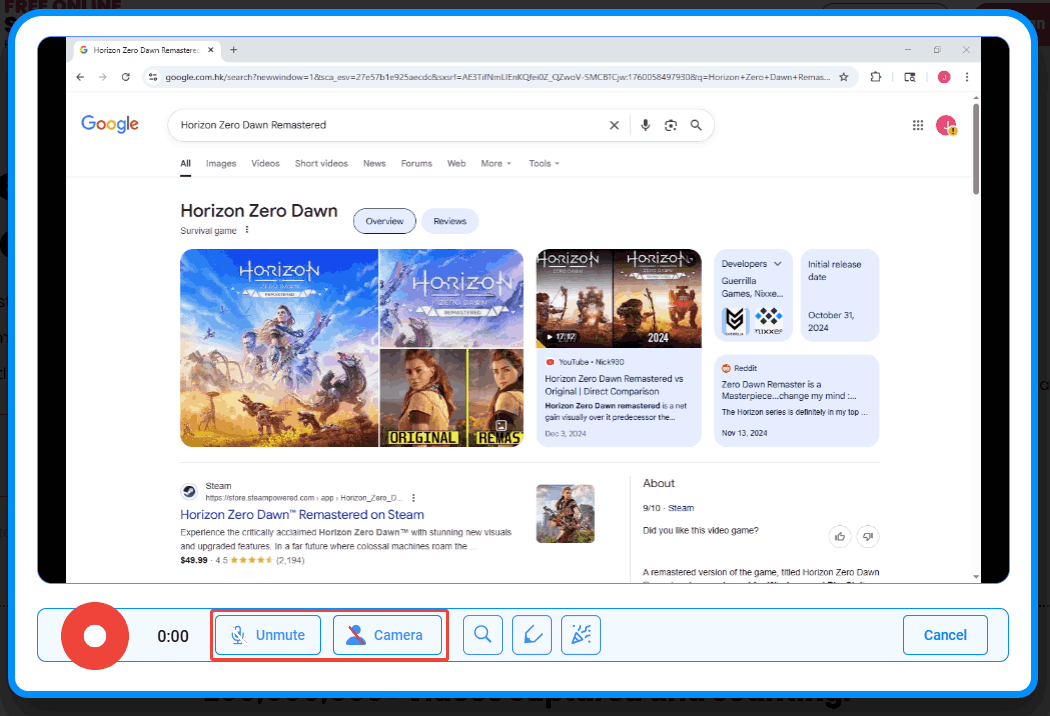This screenshot has width=1050, height=716.
Task: Select the Reviews tab for Horizon Zero Dawn
Action: pos(450,221)
